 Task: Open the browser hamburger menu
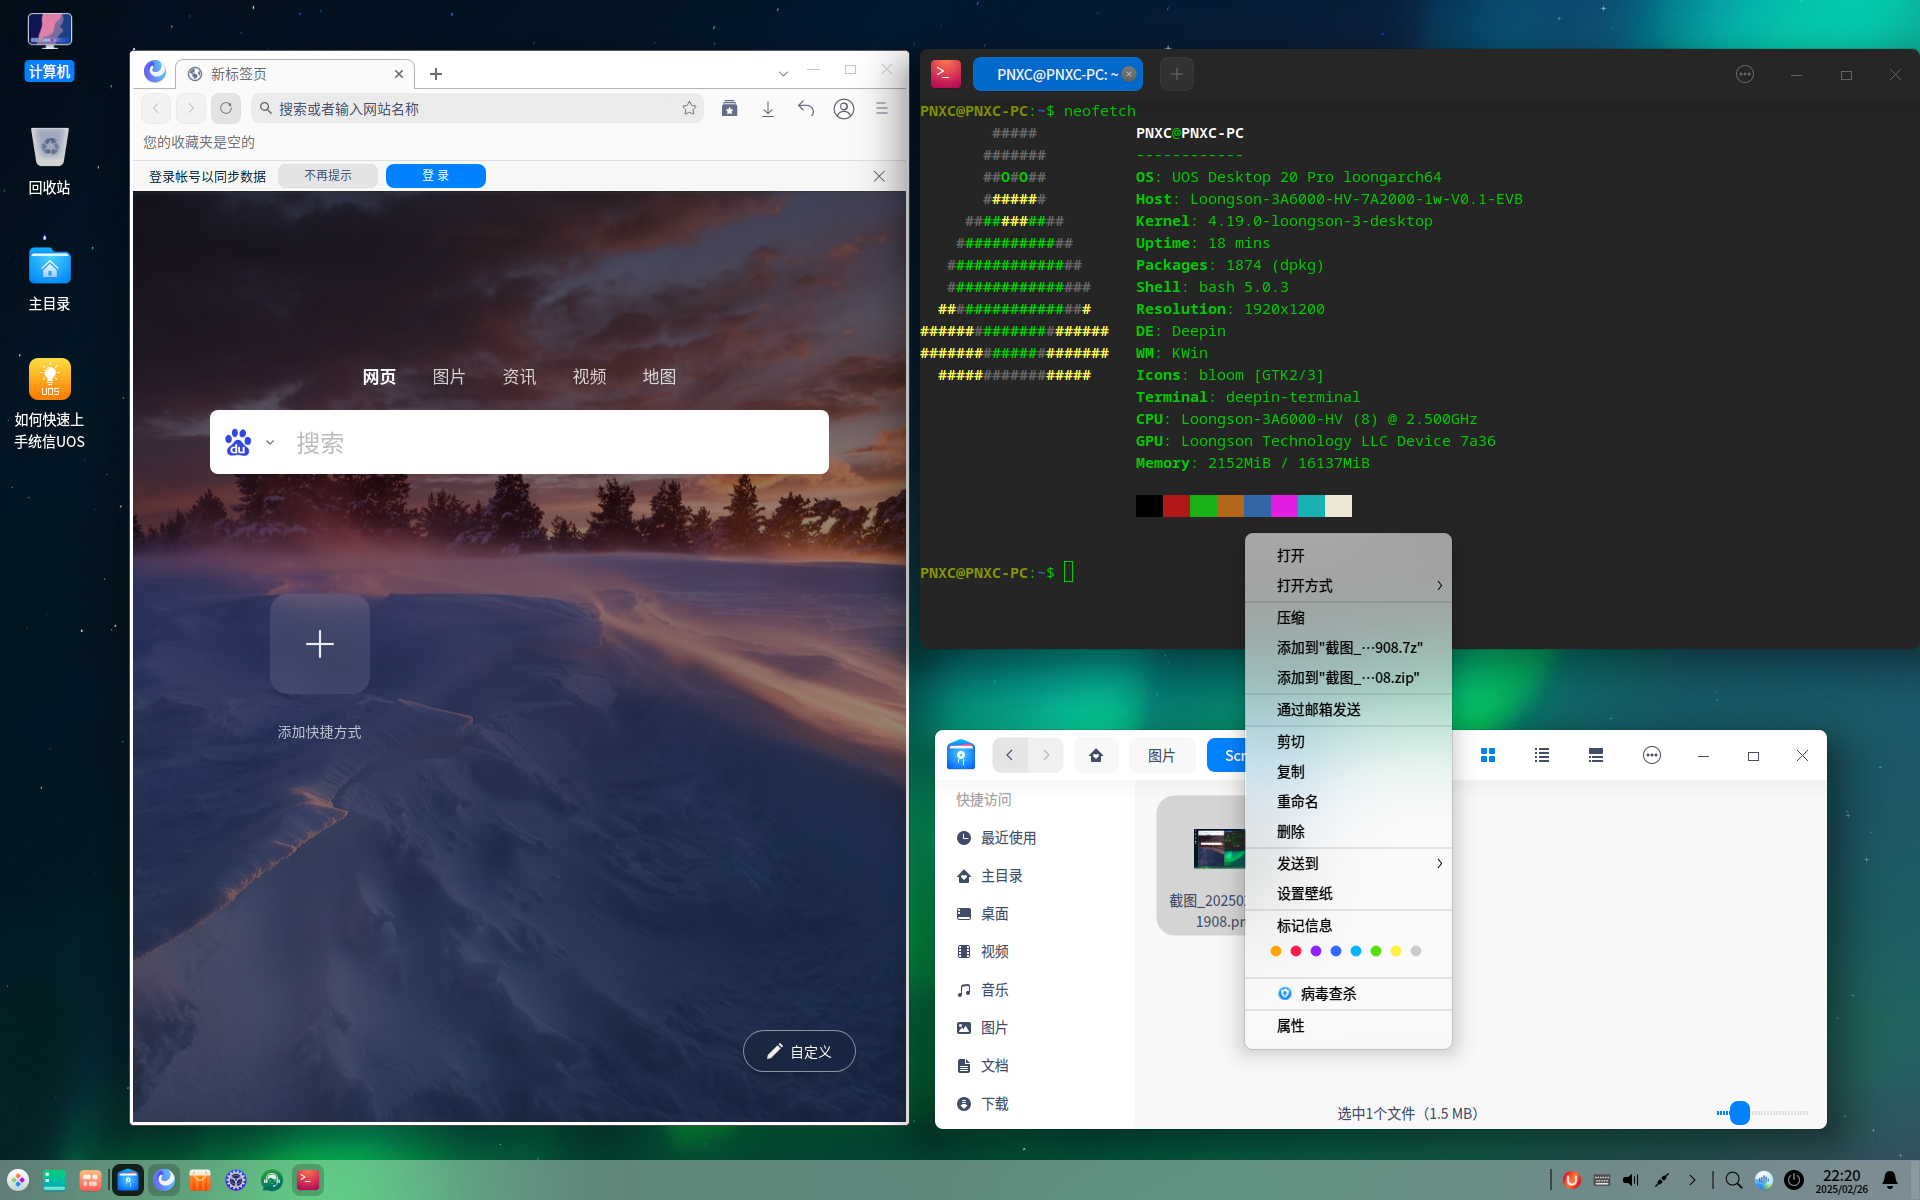(882, 108)
